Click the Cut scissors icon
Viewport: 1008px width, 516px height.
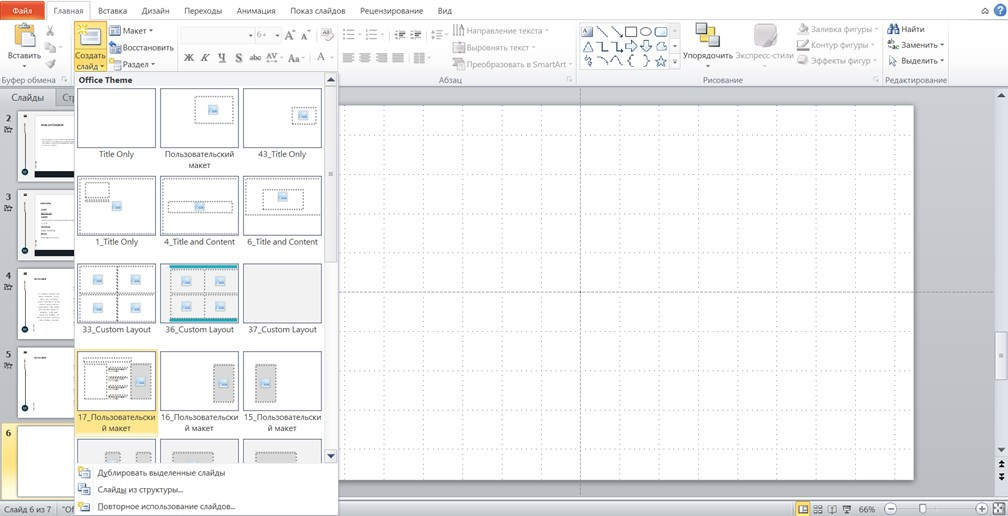coord(50,31)
